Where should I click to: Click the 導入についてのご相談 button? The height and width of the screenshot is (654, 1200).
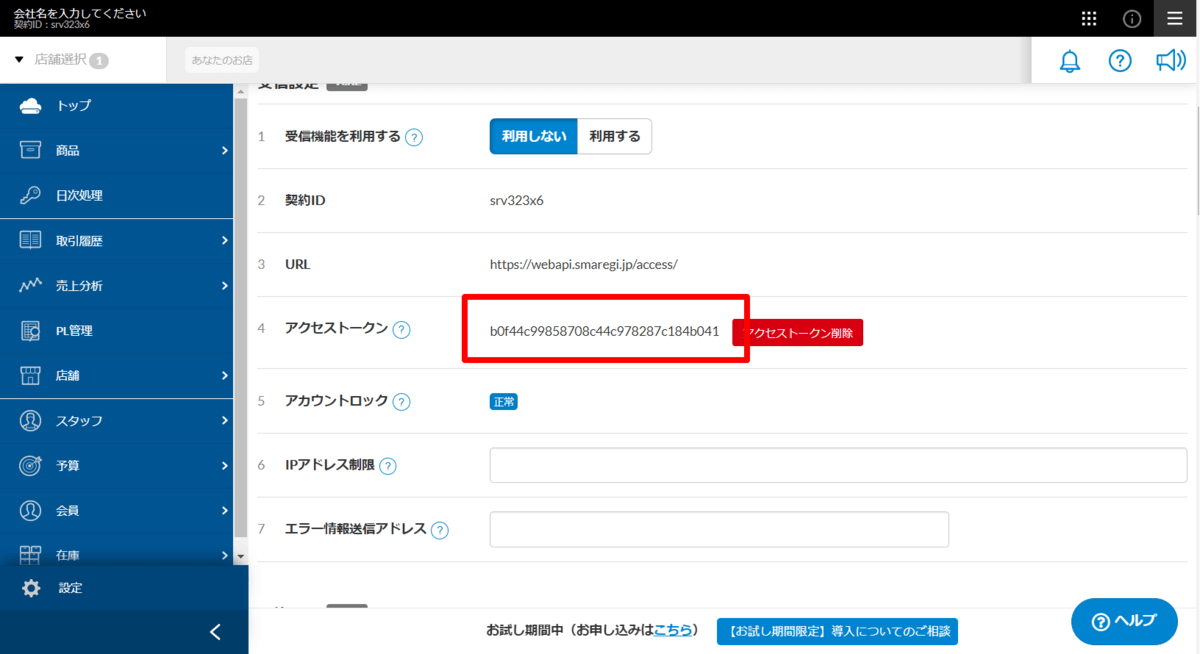pyautogui.click(x=838, y=632)
